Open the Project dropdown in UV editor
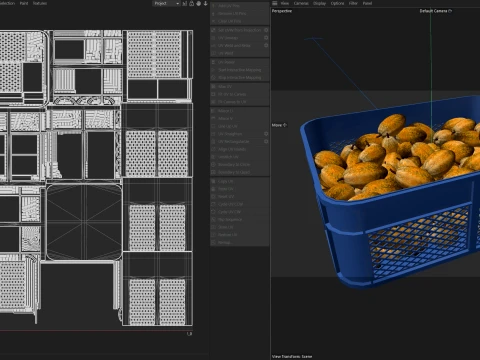Screen dimensions: 480x360 coord(166,3)
